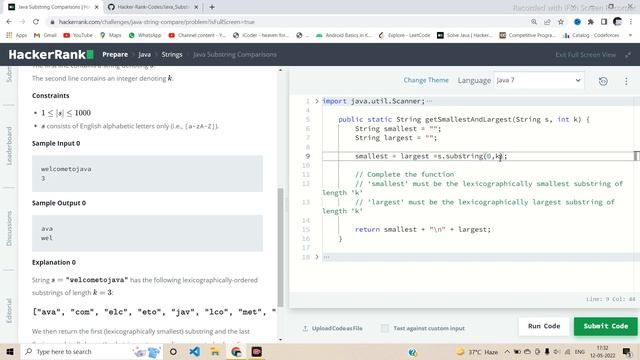
Task: Open the Maps bookmark
Action: click(x=111, y=36)
